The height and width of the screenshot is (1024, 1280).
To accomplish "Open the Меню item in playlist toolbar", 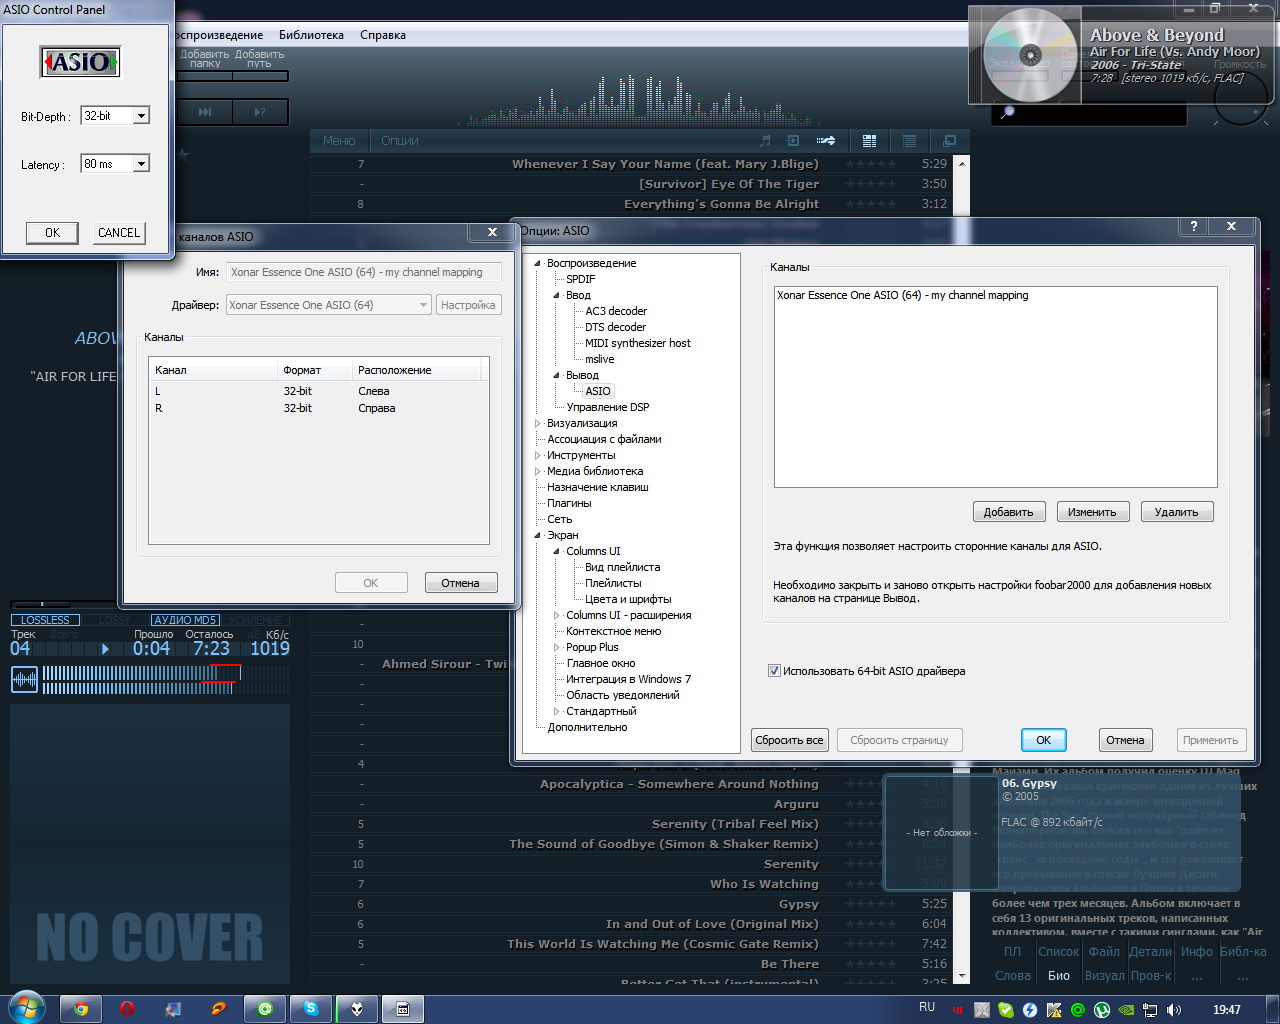I will pos(339,141).
